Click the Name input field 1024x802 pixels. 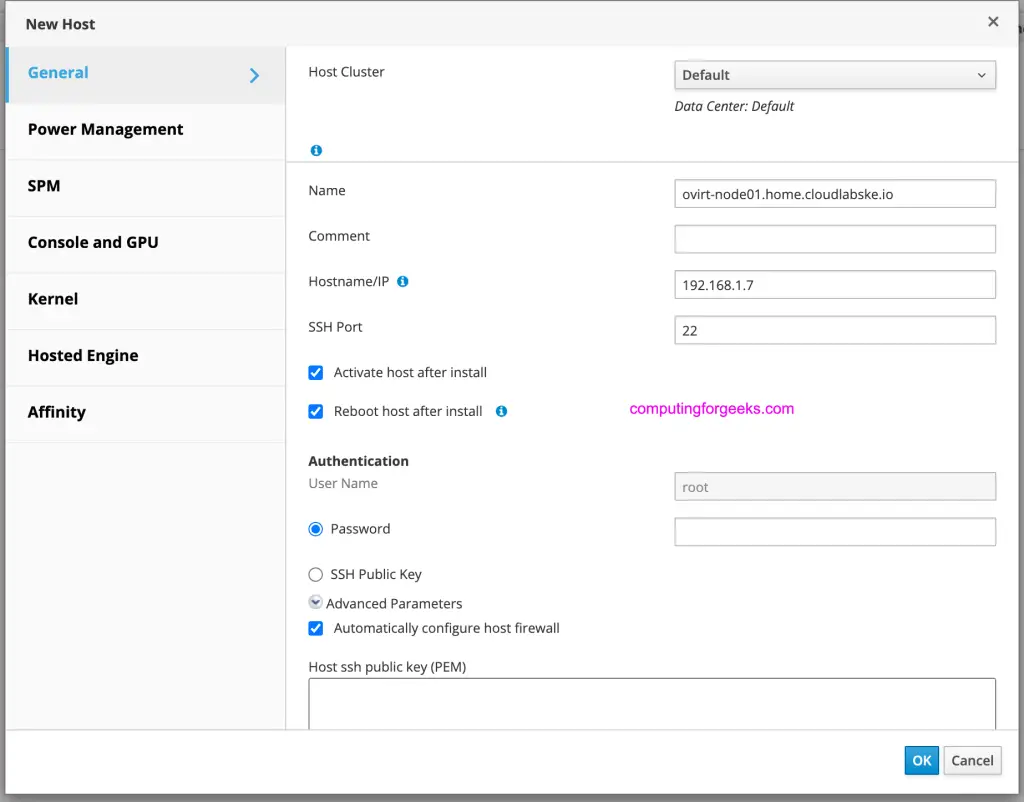pyautogui.click(x=835, y=194)
